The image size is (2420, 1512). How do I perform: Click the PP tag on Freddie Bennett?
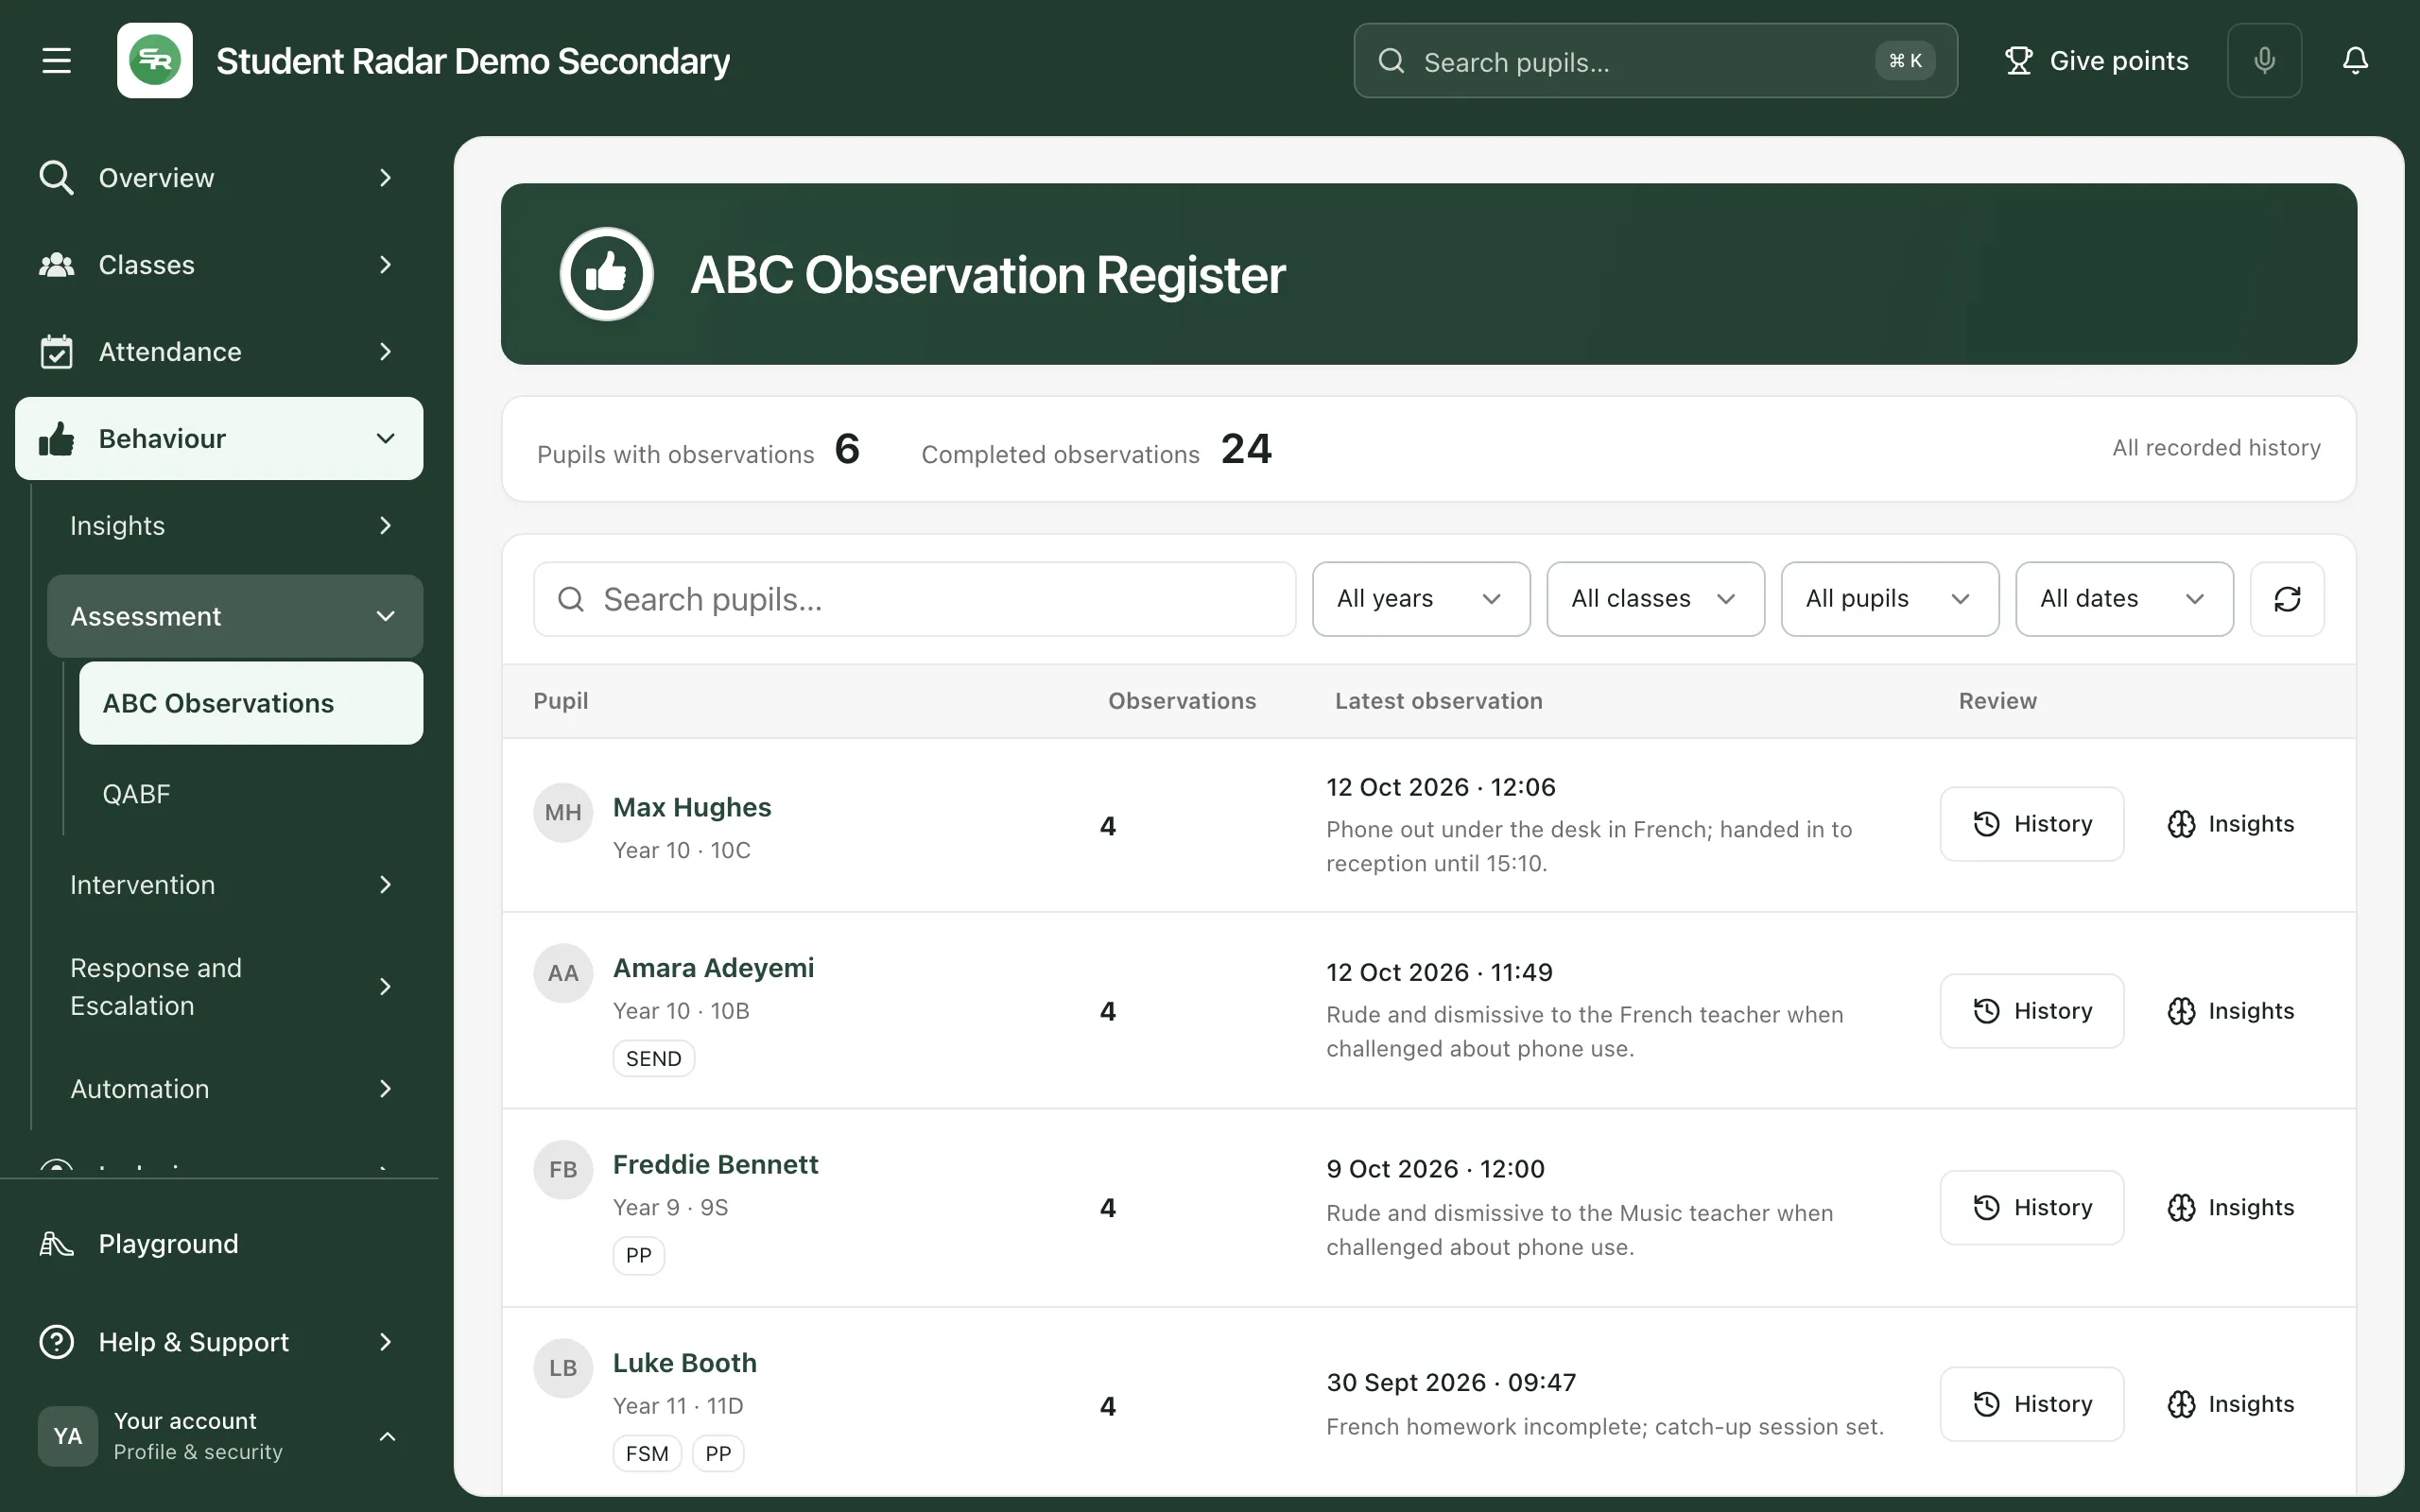pos(638,1255)
